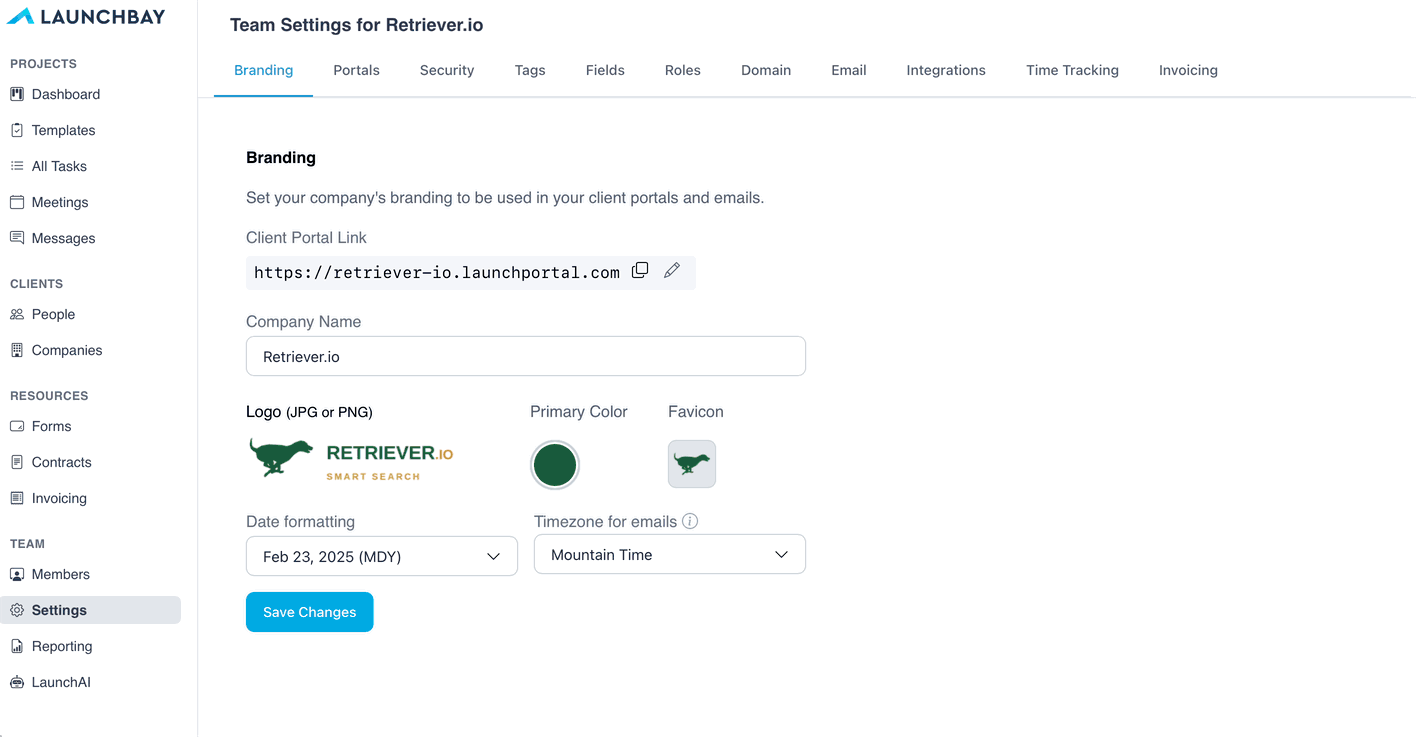Pick the green Primary Color swatch

555,465
